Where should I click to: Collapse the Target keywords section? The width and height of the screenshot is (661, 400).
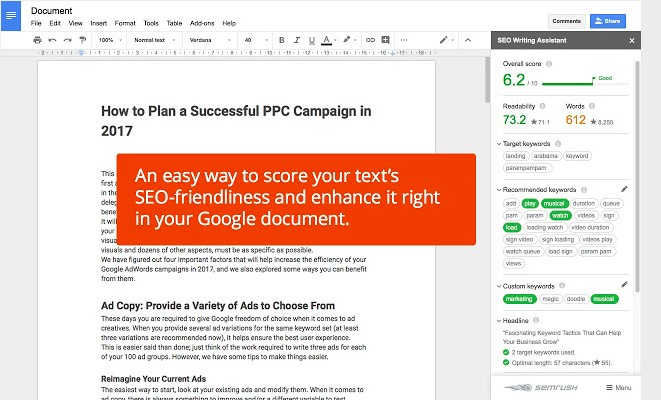click(x=499, y=144)
